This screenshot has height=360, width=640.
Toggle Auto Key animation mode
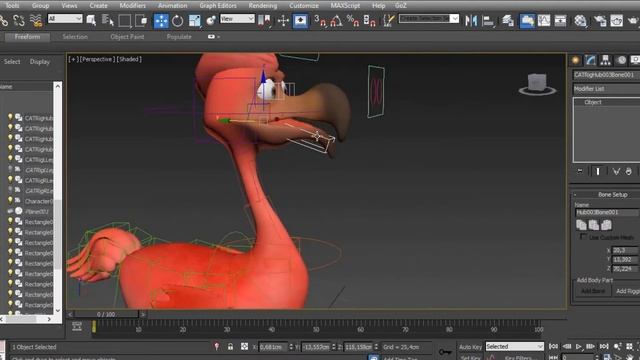[x=470, y=347]
